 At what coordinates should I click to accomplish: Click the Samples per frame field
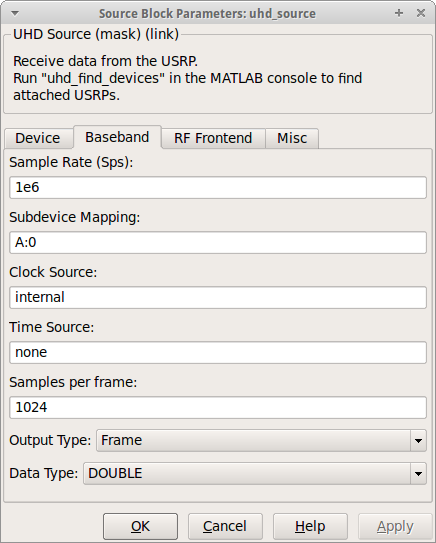pos(218,407)
